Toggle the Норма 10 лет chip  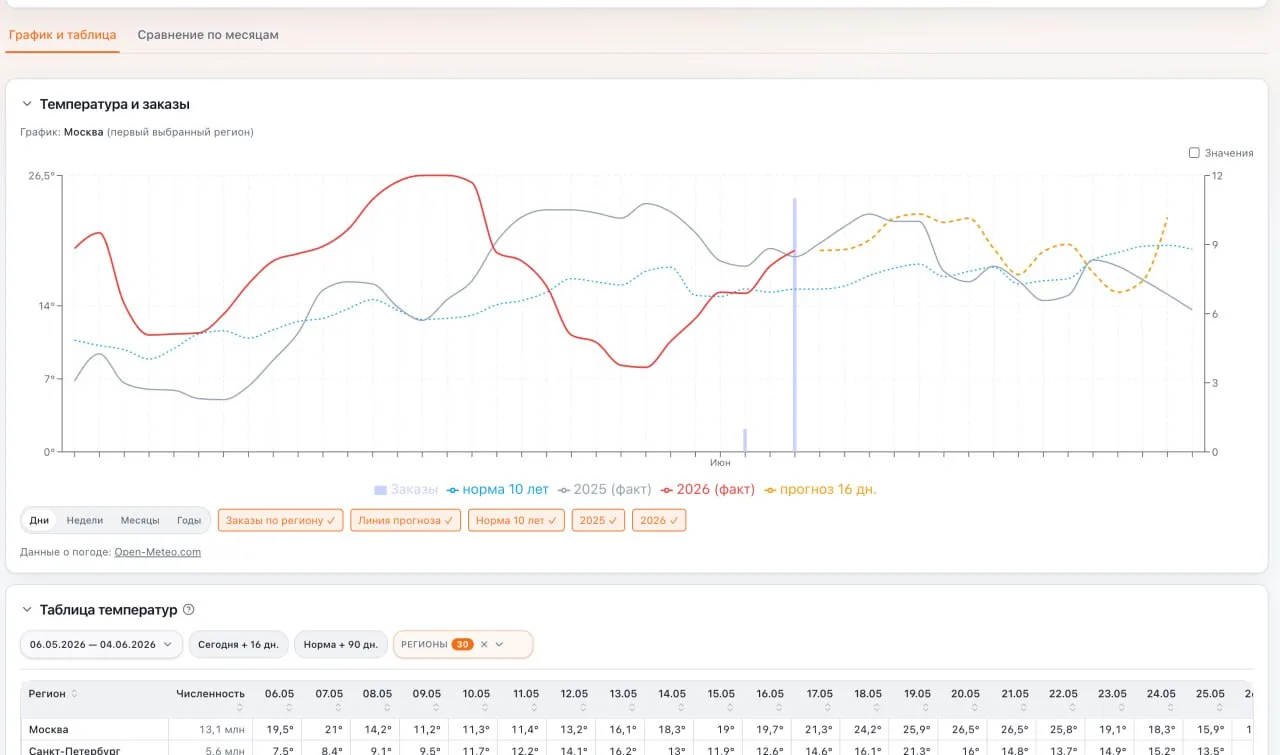(516, 520)
